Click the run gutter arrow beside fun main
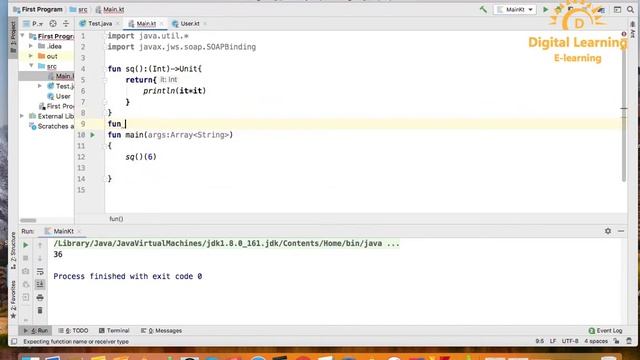 [x=93, y=135]
